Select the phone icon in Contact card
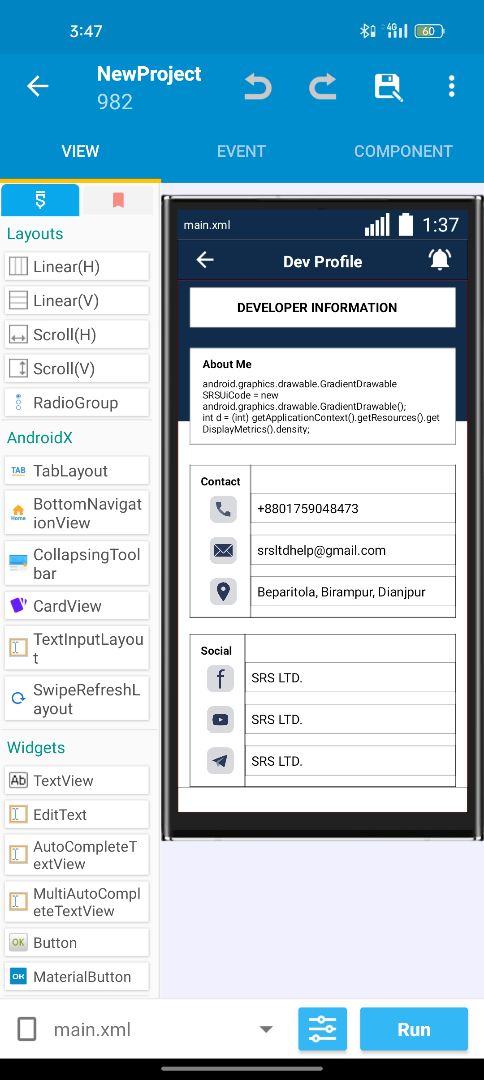Screen dimensions: 484x1080 (x=223, y=509)
